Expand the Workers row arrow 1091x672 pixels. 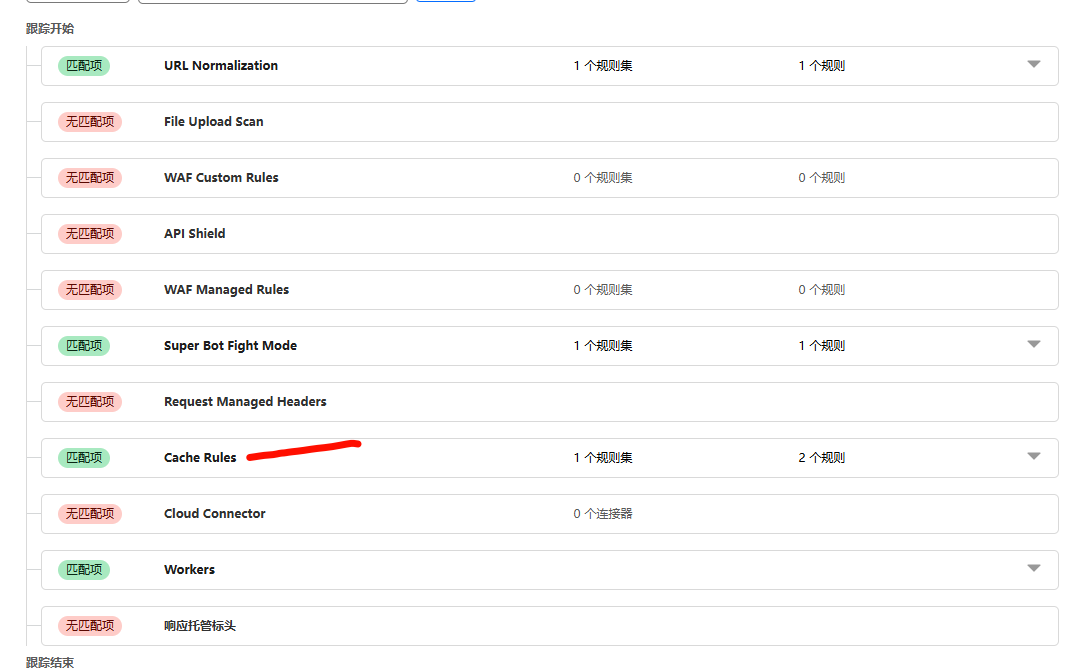coord(1033,568)
